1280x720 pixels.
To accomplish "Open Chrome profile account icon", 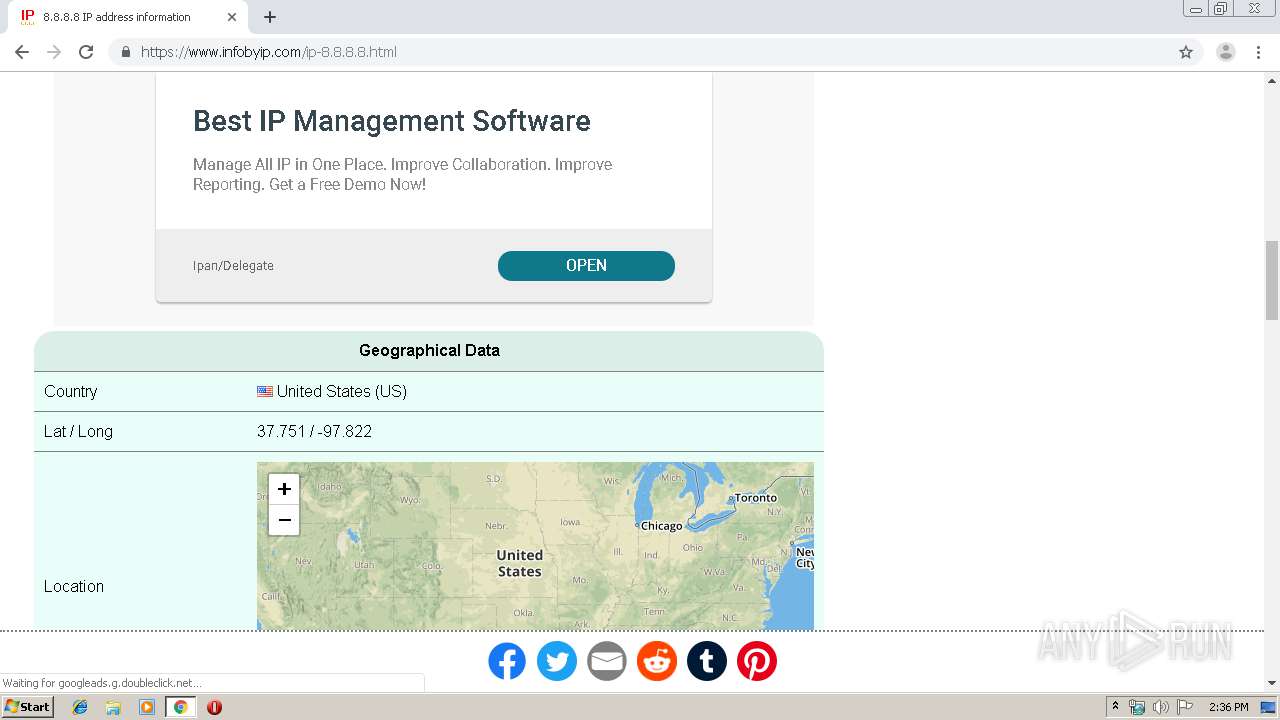I will 1226,52.
